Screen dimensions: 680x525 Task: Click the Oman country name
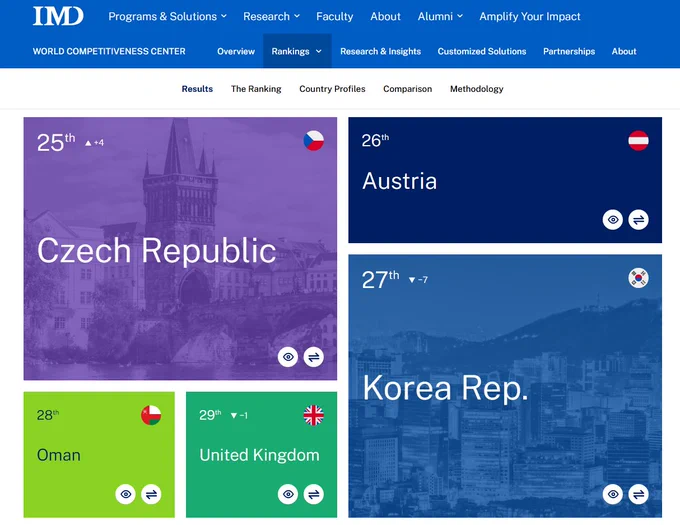pyautogui.click(x=59, y=455)
